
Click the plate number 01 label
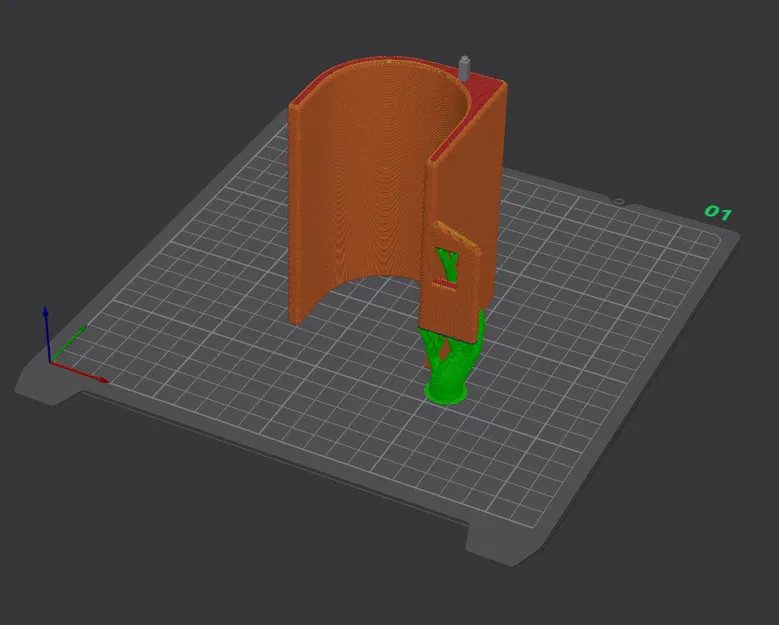click(x=718, y=212)
